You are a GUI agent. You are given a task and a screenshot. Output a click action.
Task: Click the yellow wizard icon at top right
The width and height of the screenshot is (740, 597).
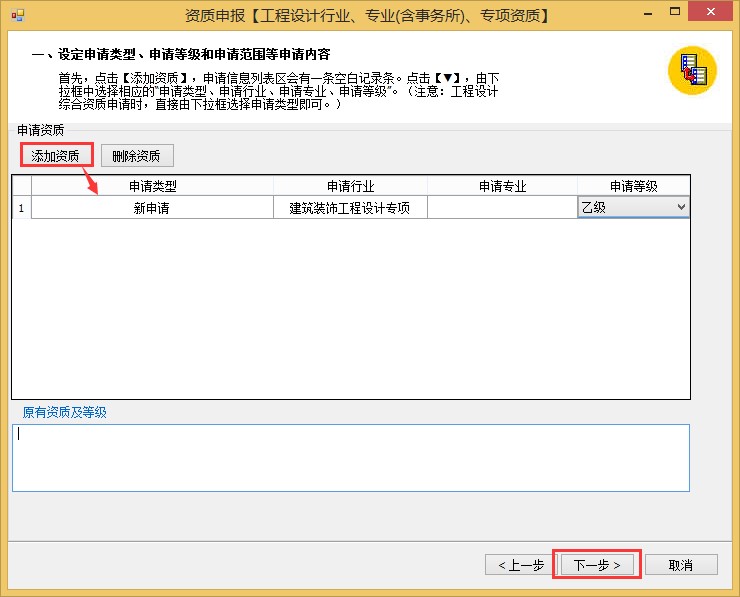pos(693,70)
